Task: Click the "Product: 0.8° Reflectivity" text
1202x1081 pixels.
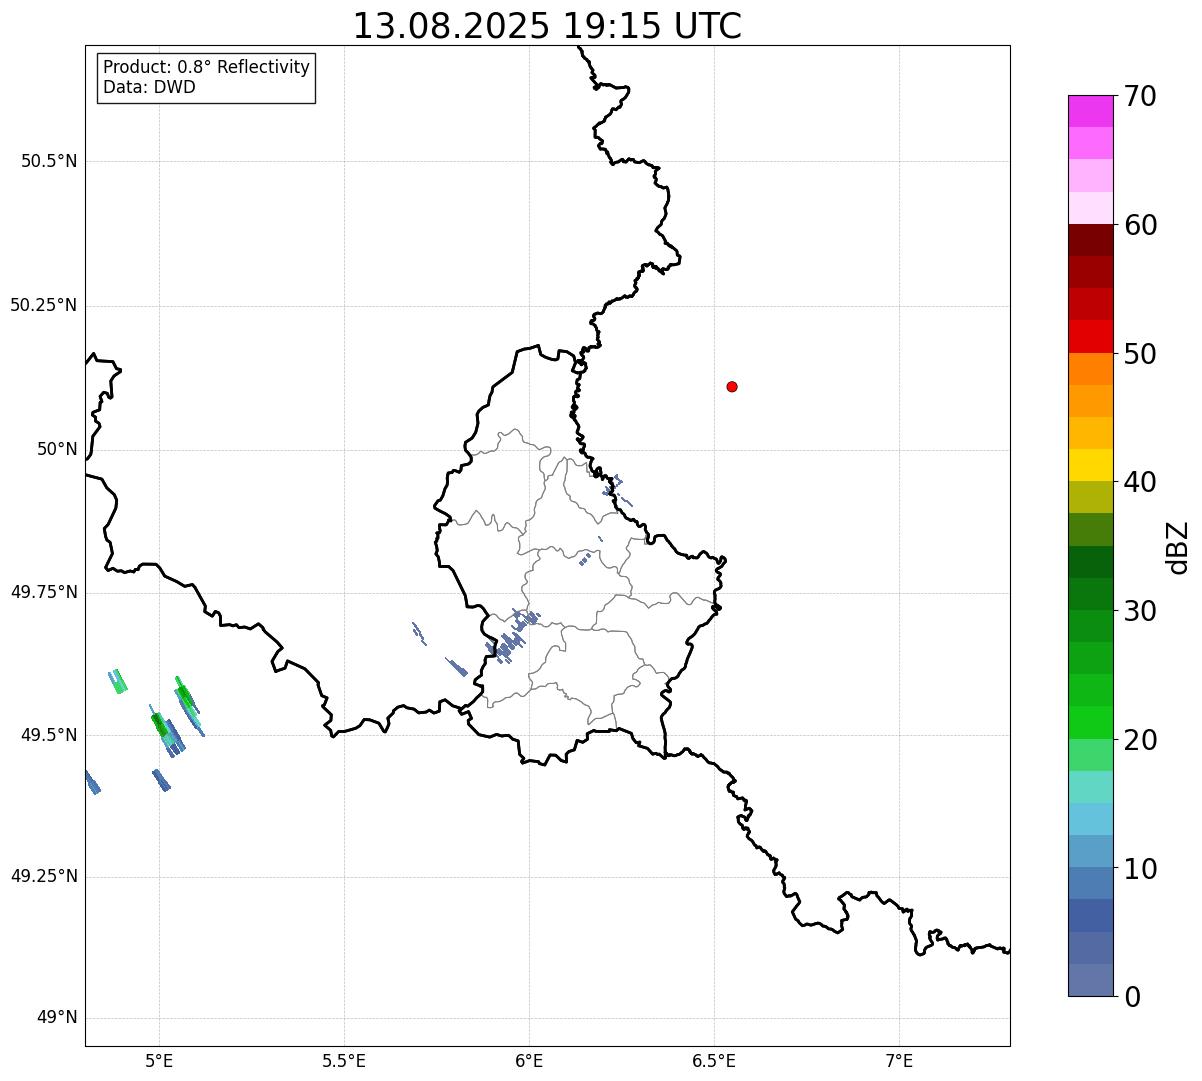Action: click(207, 67)
